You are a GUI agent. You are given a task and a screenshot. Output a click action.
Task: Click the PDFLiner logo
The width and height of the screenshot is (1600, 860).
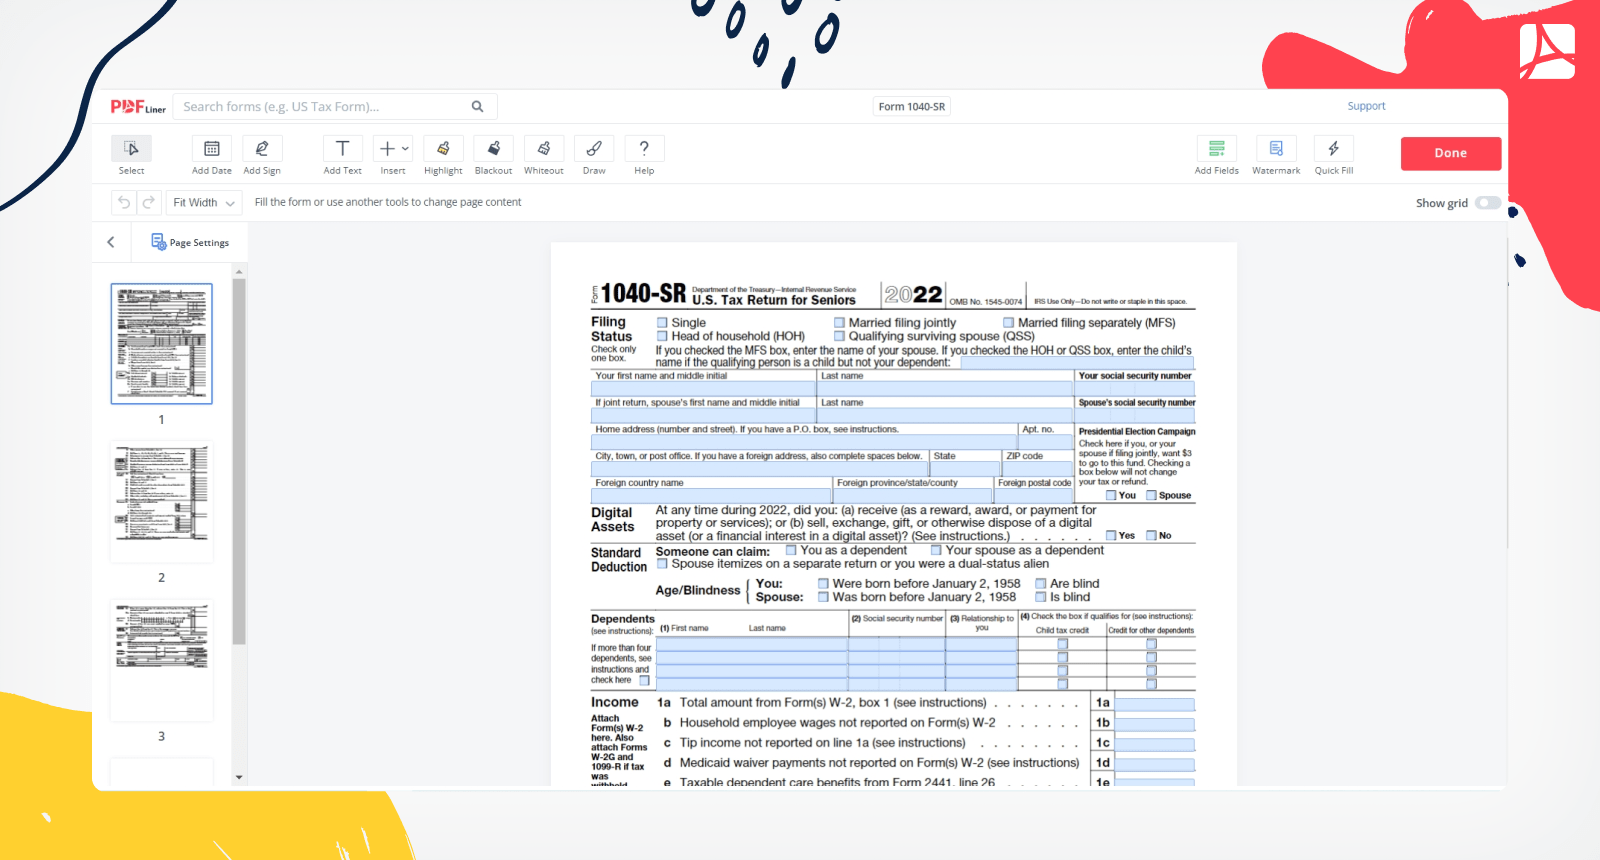(138, 107)
